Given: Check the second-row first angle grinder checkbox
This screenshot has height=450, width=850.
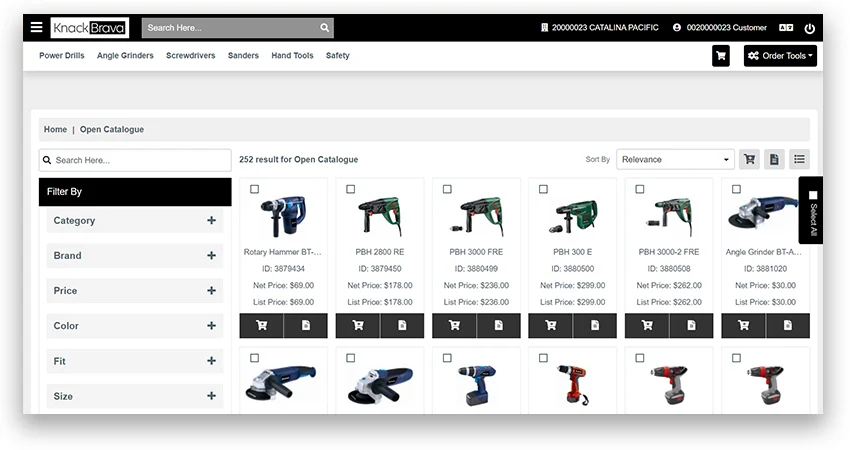Looking at the screenshot, I should pyautogui.click(x=254, y=358).
